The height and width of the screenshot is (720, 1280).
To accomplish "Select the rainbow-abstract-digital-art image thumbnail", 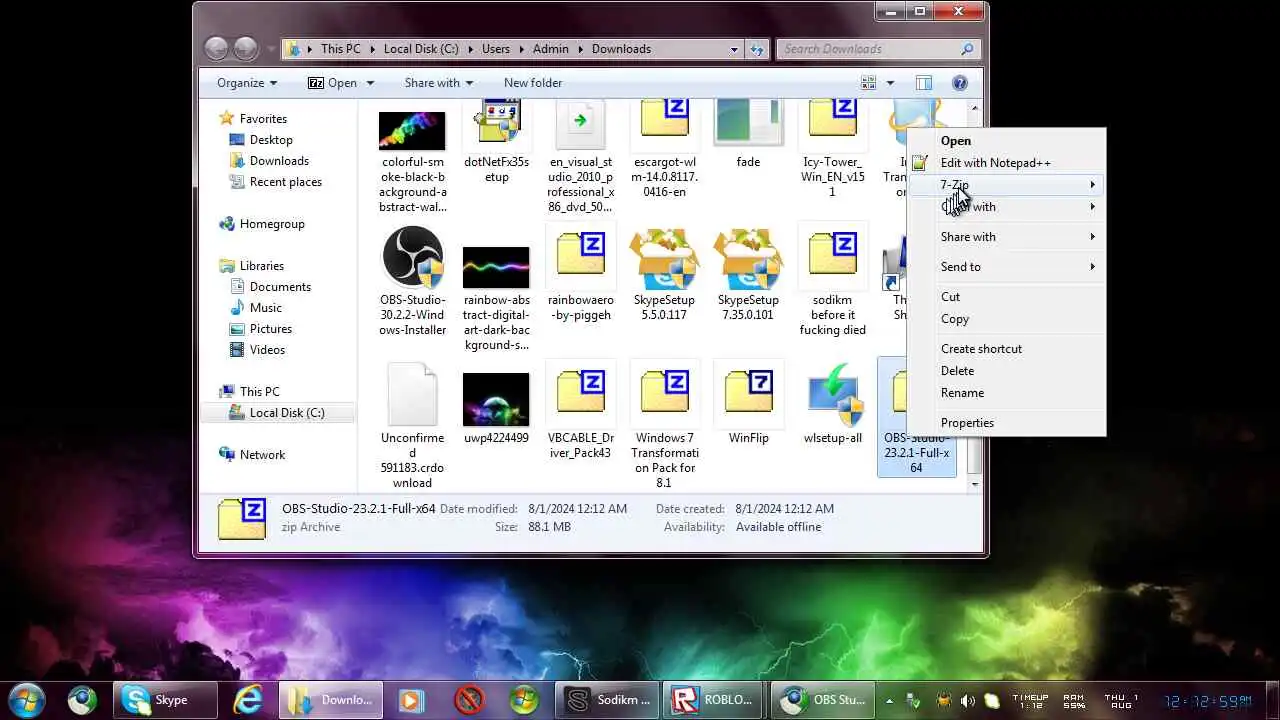I will click(x=496, y=267).
